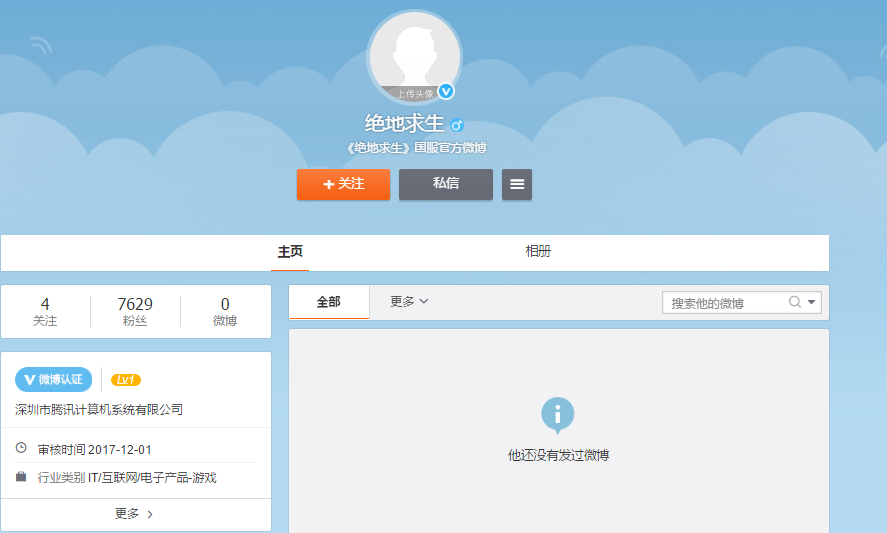The width and height of the screenshot is (887, 533).
Task: Click the info icon above 他还没有发过微博
Action: point(558,415)
